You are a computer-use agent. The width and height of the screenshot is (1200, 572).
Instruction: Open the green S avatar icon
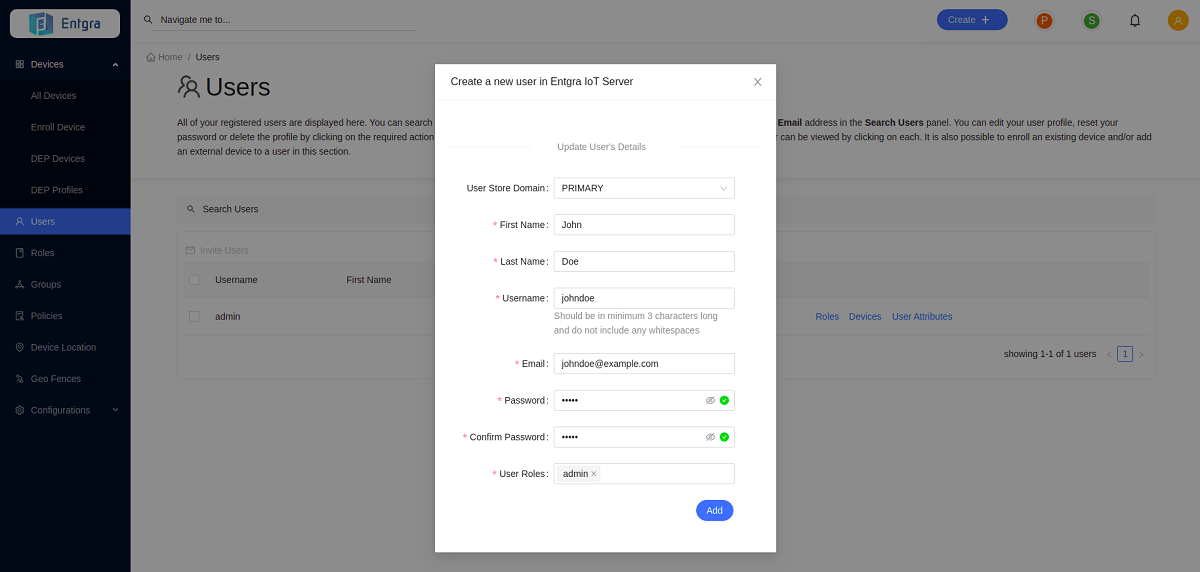[1091, 20]
